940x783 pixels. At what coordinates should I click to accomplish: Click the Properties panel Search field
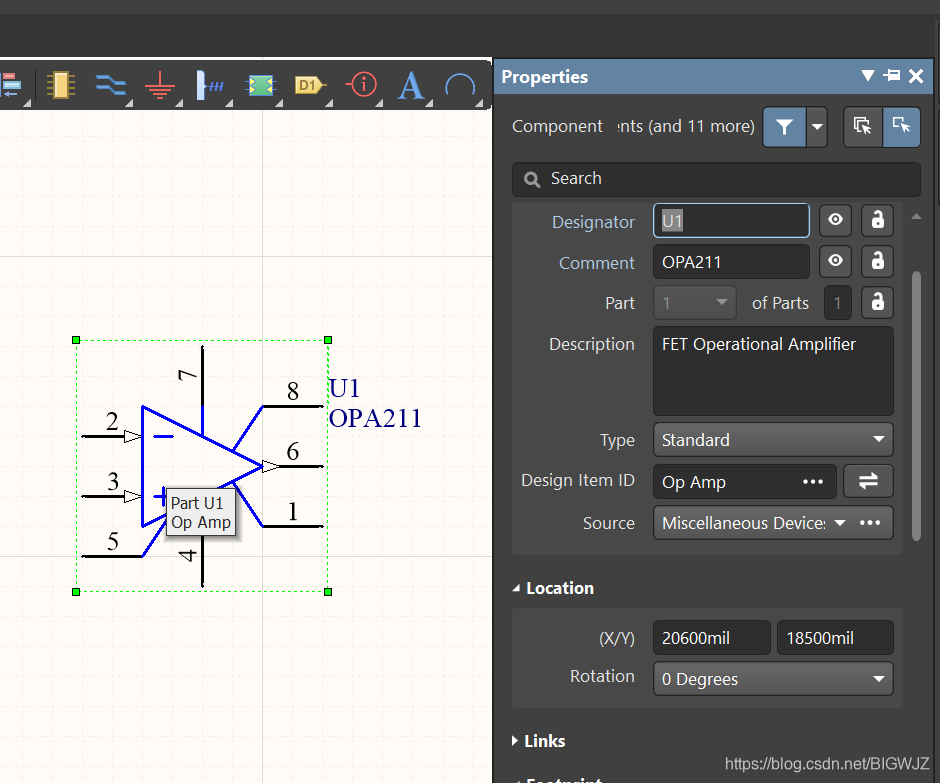tap(716, 179)
